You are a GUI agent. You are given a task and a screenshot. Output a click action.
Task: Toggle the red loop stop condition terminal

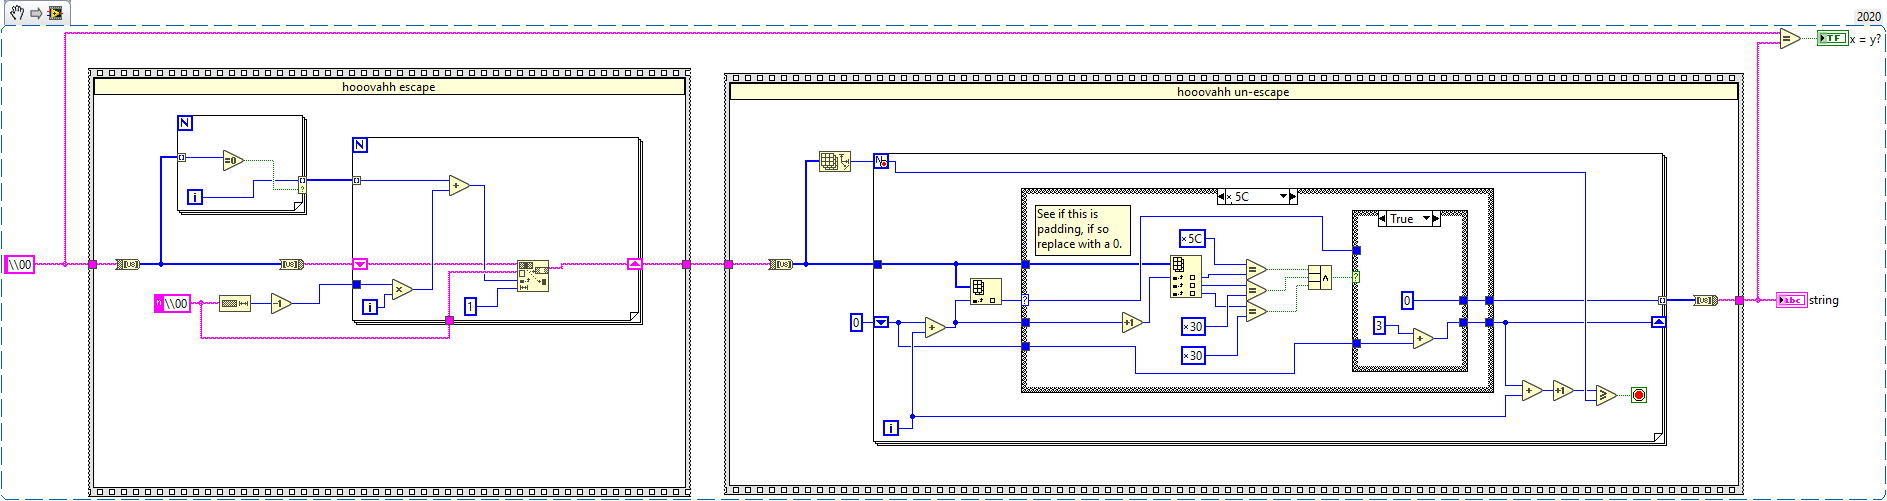1638,395
